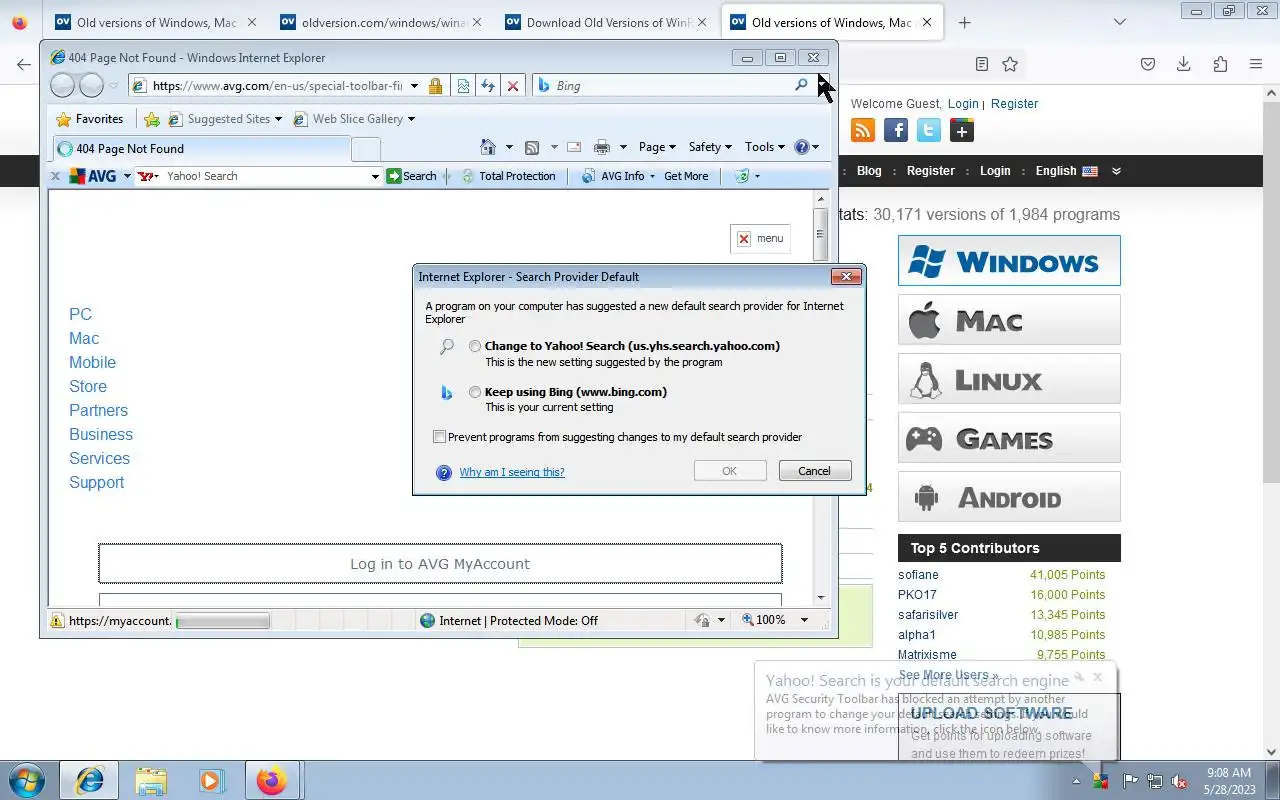The image size is (1280, 800).
Task: Click the Feeds icon in IE command bar
Action: pyautogui.click(x=532, y=147)
